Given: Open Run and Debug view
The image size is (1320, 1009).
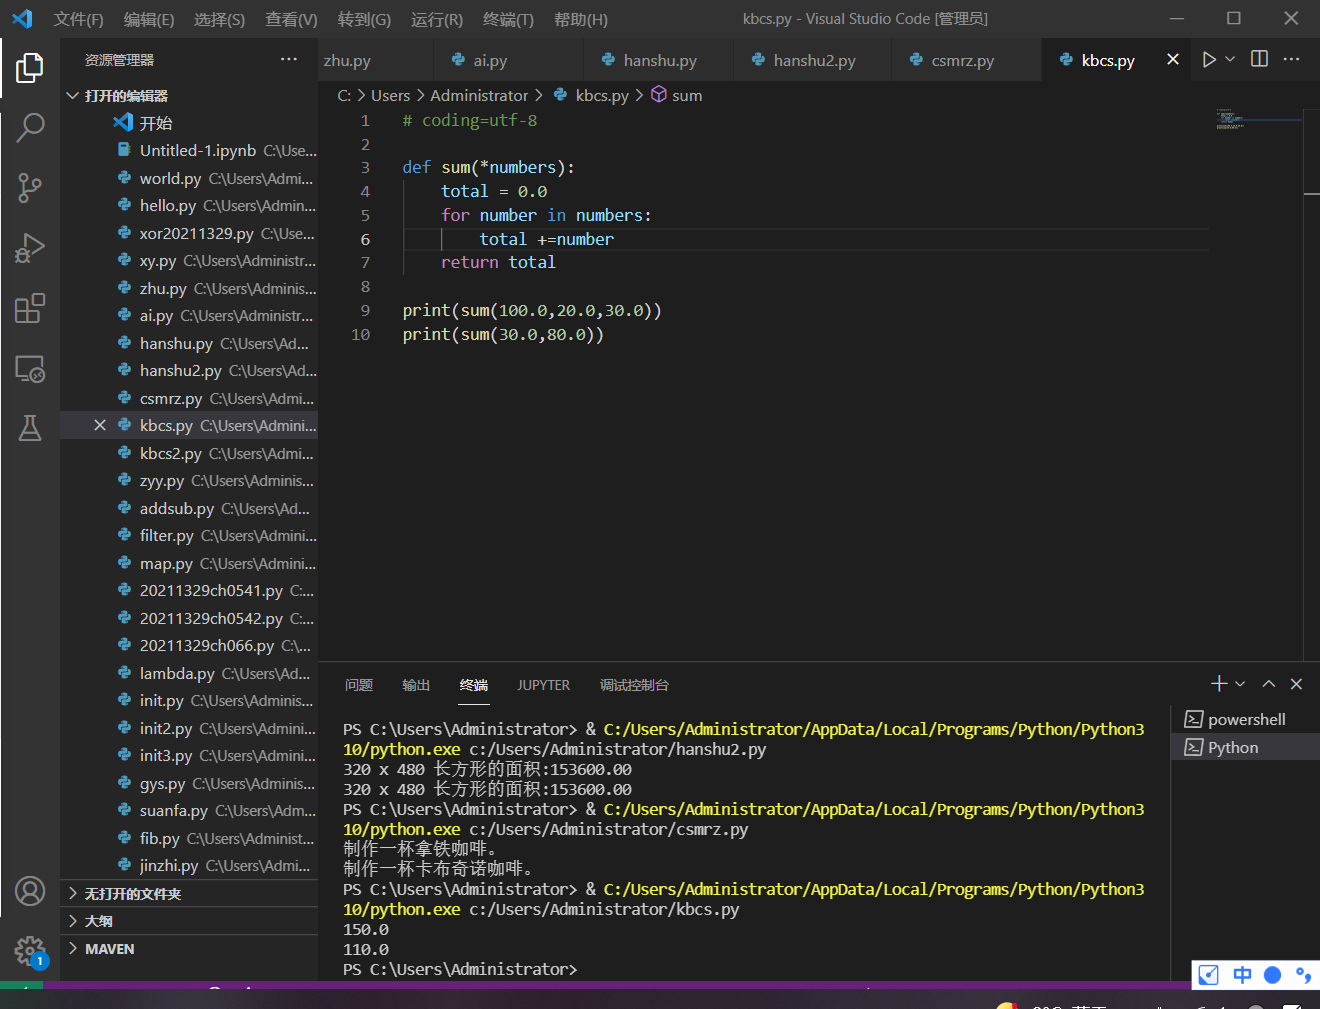Looking at the screenshot, I should point(30,248).
